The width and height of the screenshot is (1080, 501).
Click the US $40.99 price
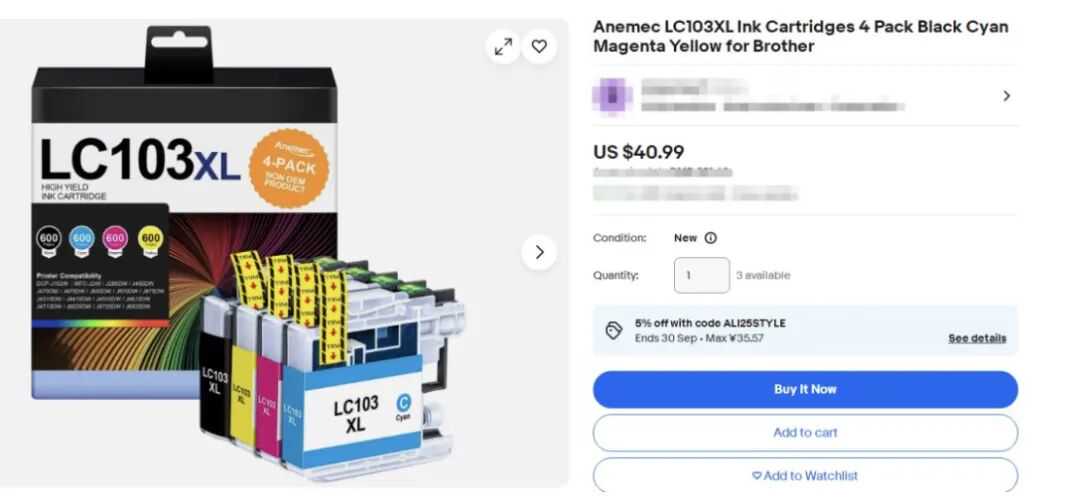click(x=638, y=152)
